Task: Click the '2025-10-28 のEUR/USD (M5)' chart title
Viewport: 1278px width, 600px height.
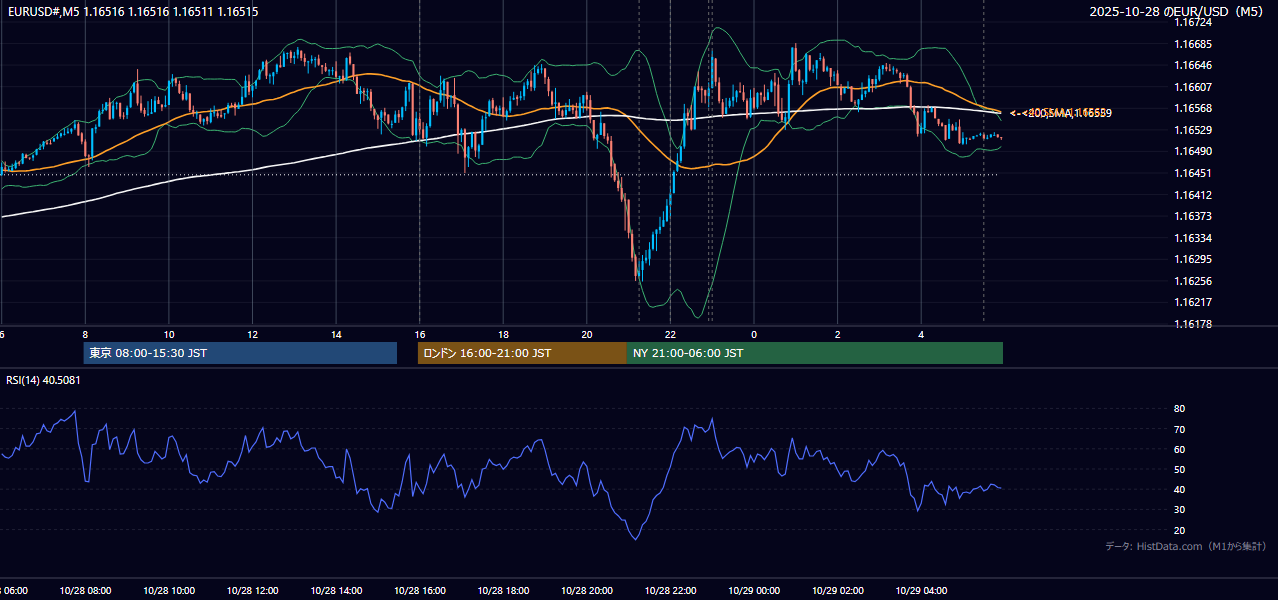Action: click(x=1178, y=12)
